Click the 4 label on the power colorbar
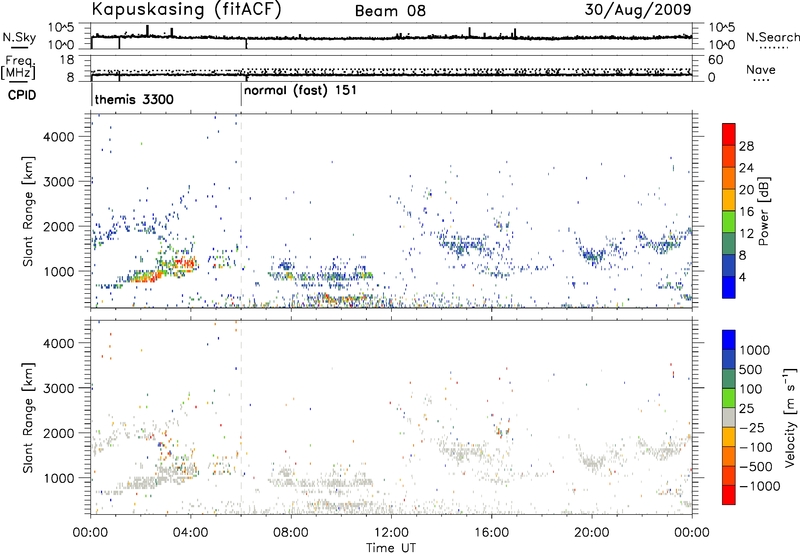The width and height of the screenshot is (800, 554). 742,278
